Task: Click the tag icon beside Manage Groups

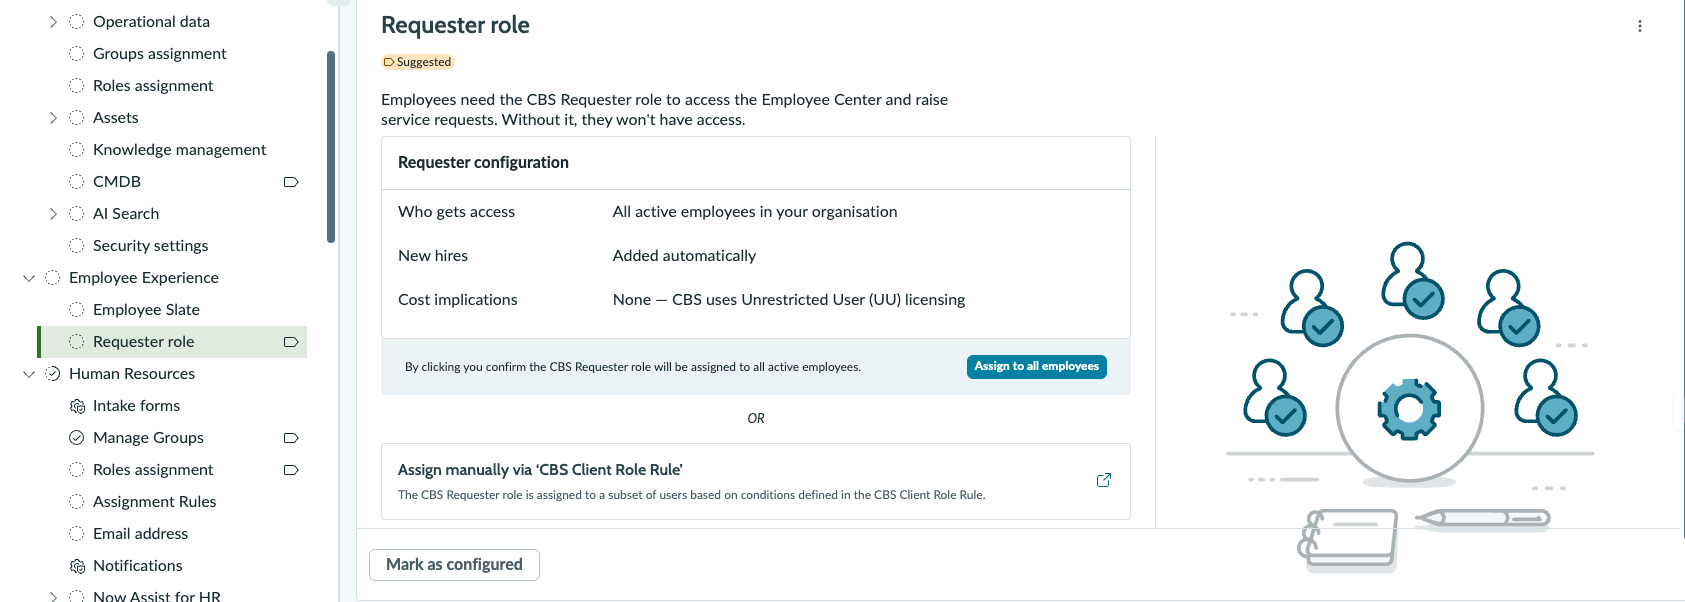Action: 291,438
